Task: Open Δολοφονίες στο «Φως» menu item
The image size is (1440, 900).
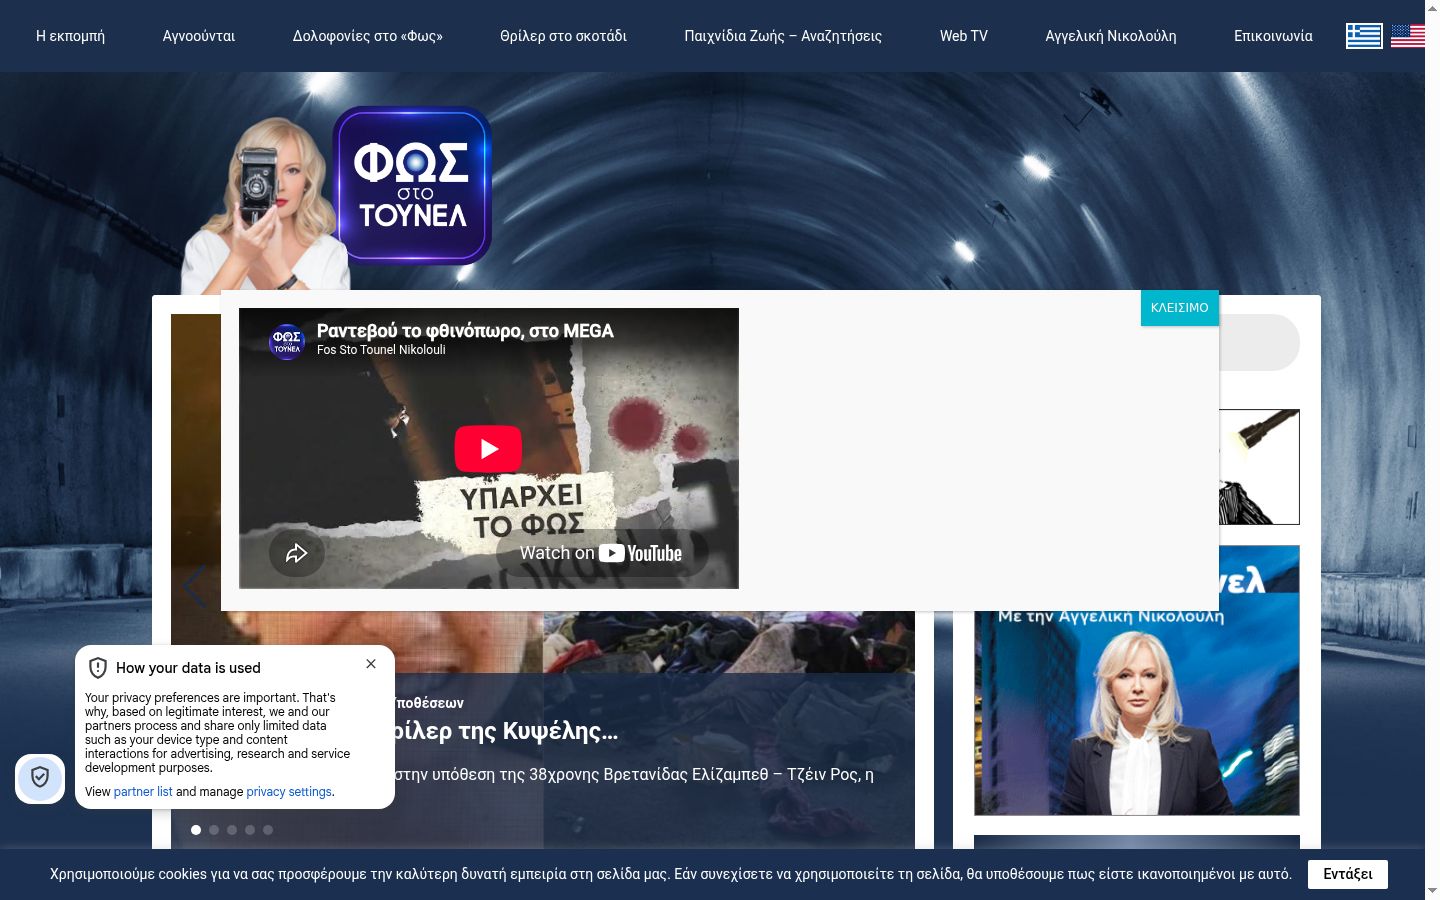Action: (368, 36)
